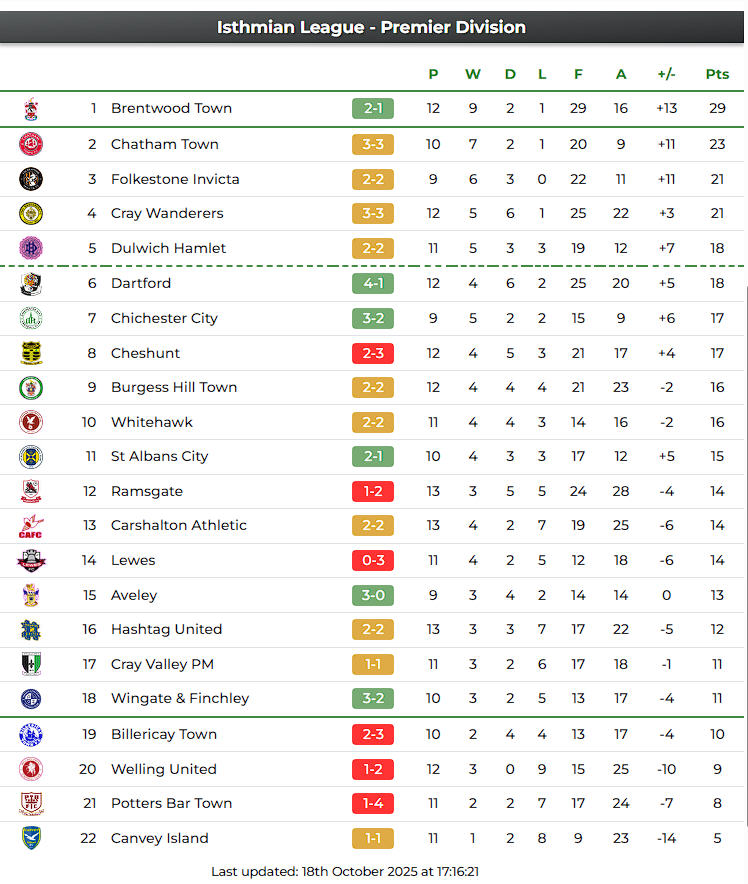Viewport: 748px width, 884px height.
Task: Click the +/- goal difference column header
Action: (x=666, y=74)
